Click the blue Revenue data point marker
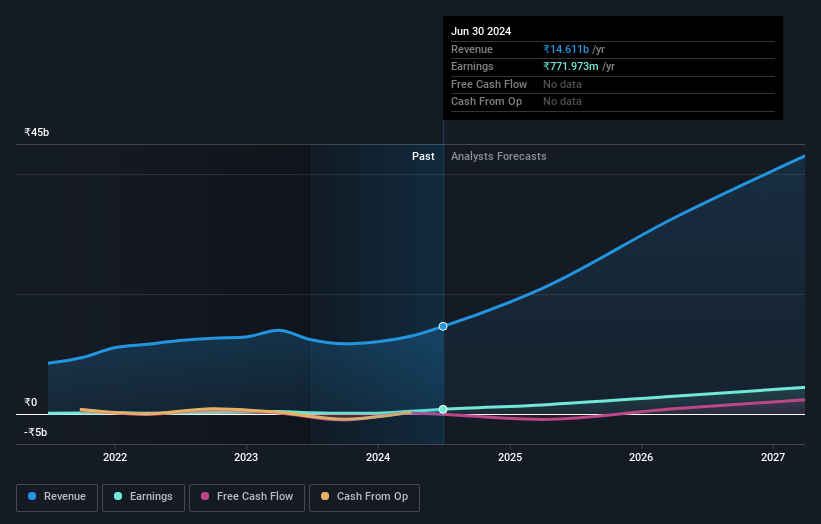Image resolution: width=821 pixels, height=524 pixels. pyautogui.click(x=443, y=326)
